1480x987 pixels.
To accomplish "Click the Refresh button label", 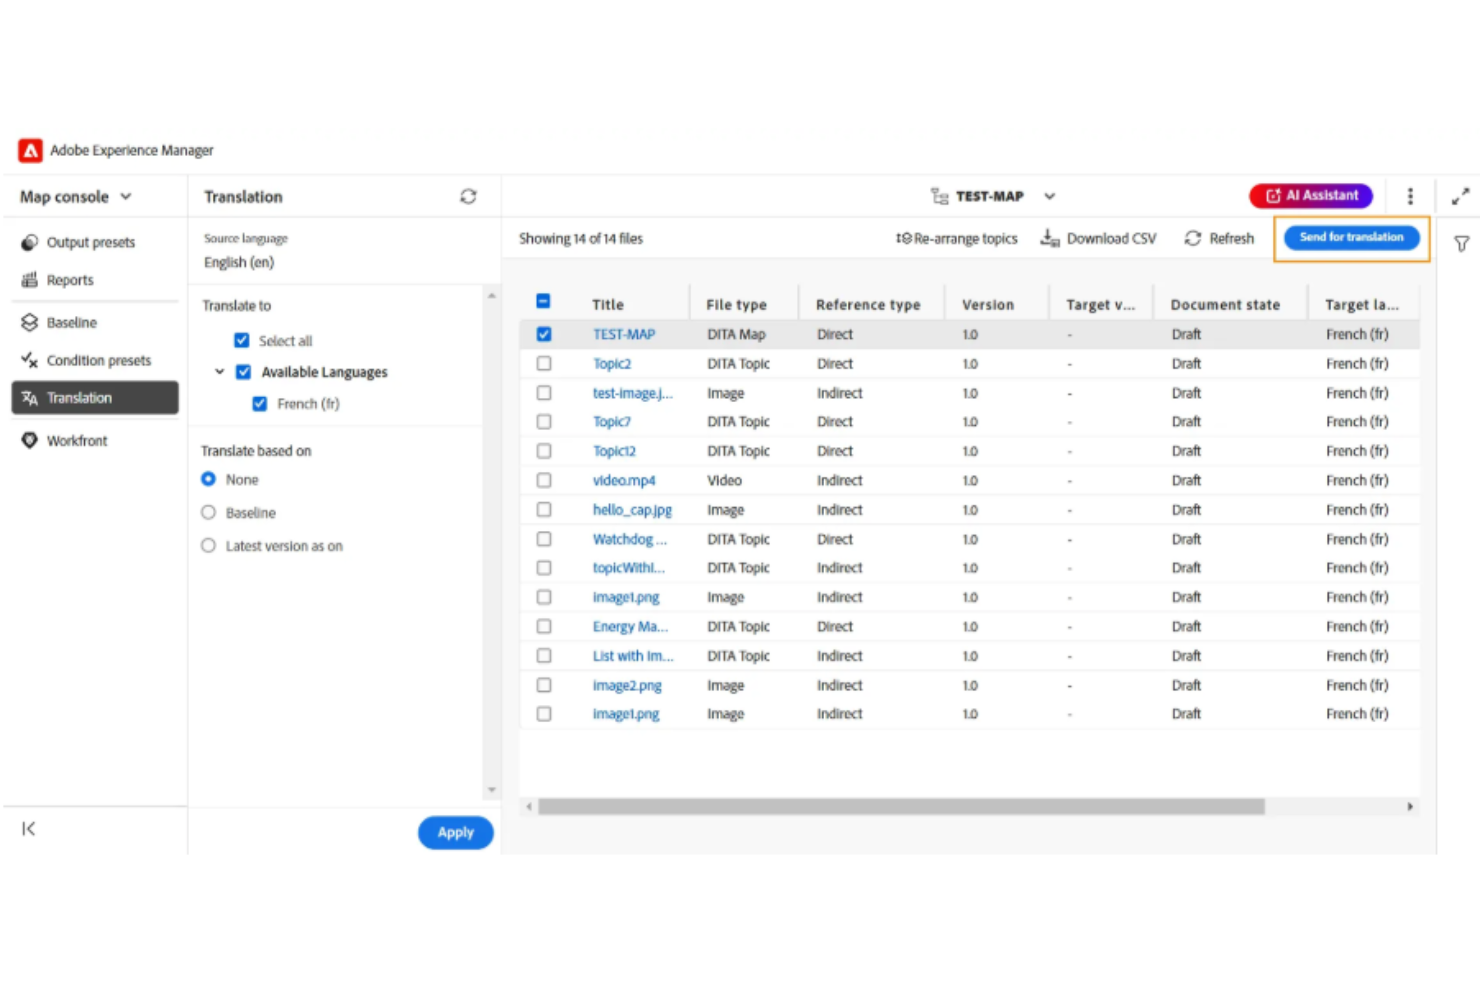I will [1231, 238].
